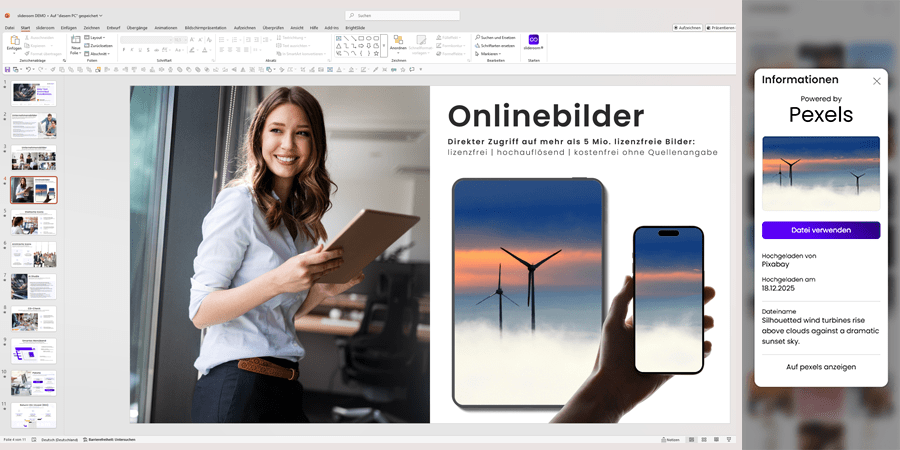900x450 pixels.
Task: Switch to the Bildschirmpräsentation tab
Action: point(205,27)
